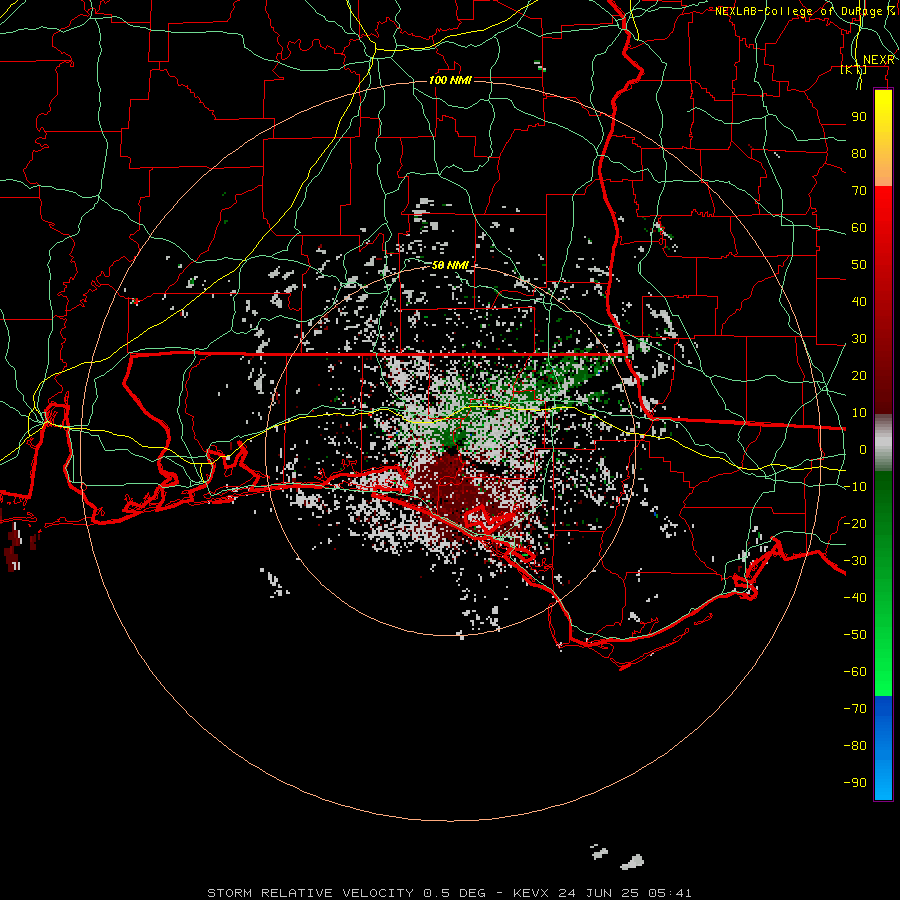Click the -10 value on color scale
Screen dimensions: 900x900
(855, 487)
